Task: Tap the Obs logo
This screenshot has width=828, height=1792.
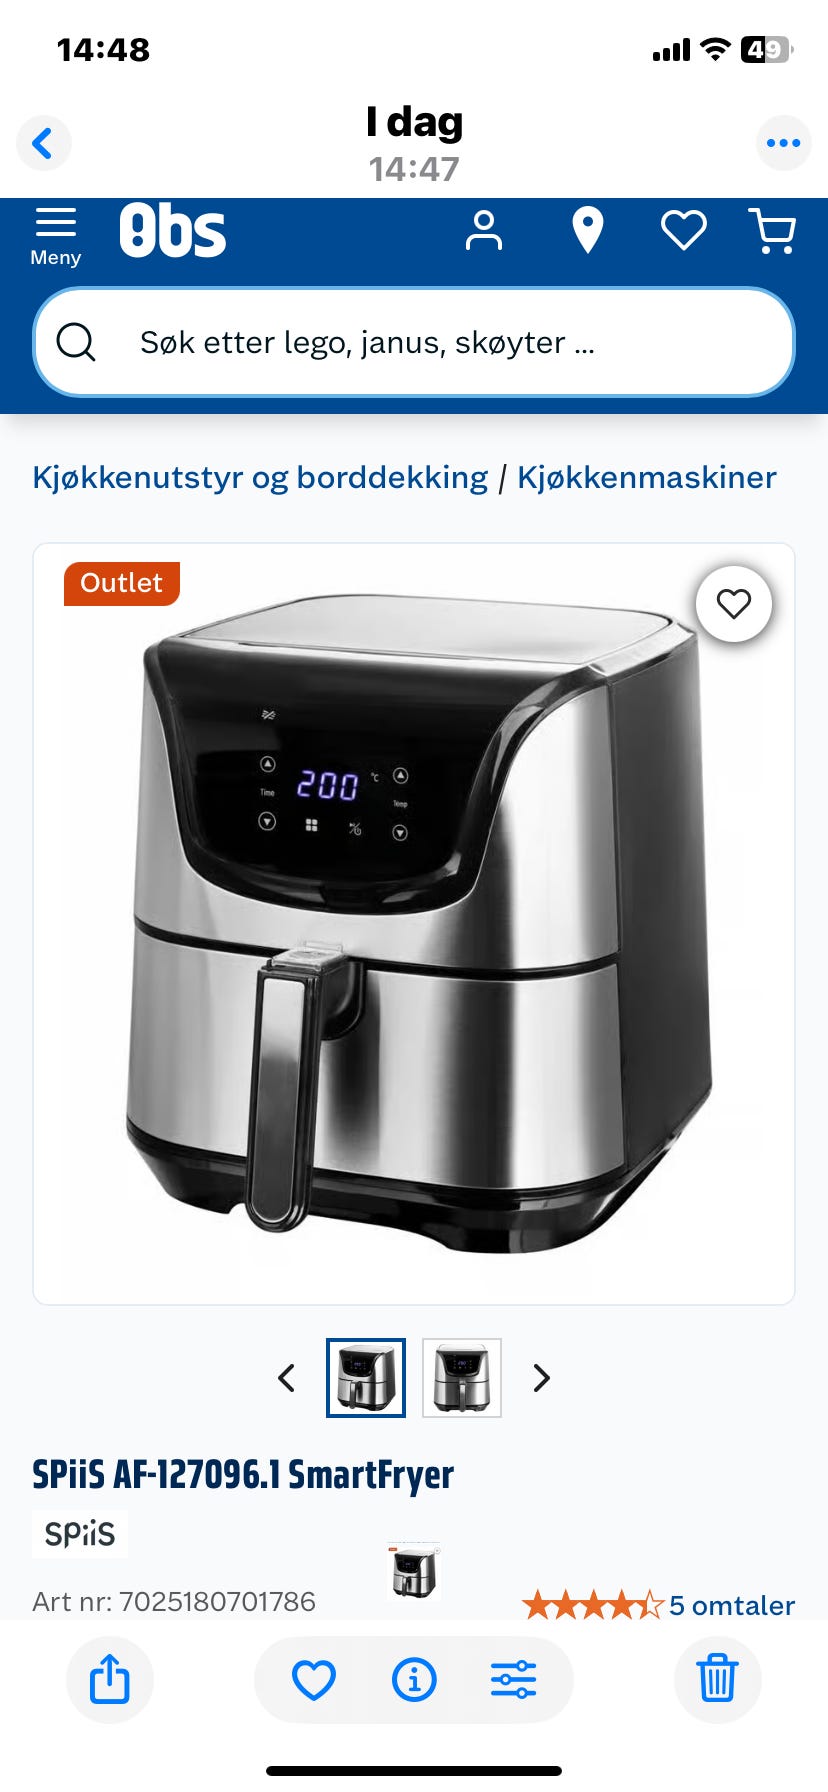Action: 173,231
